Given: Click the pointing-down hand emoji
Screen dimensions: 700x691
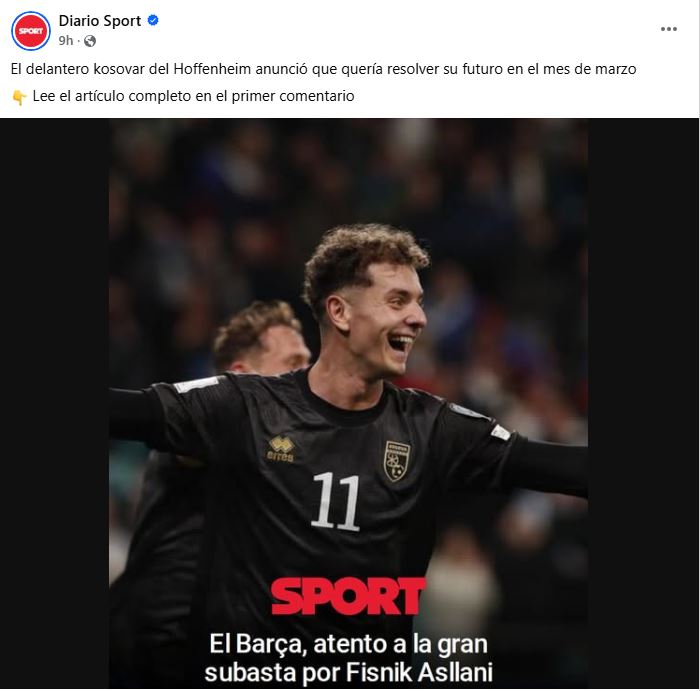Looking at the screenshot, I should [x=19, y=97].
